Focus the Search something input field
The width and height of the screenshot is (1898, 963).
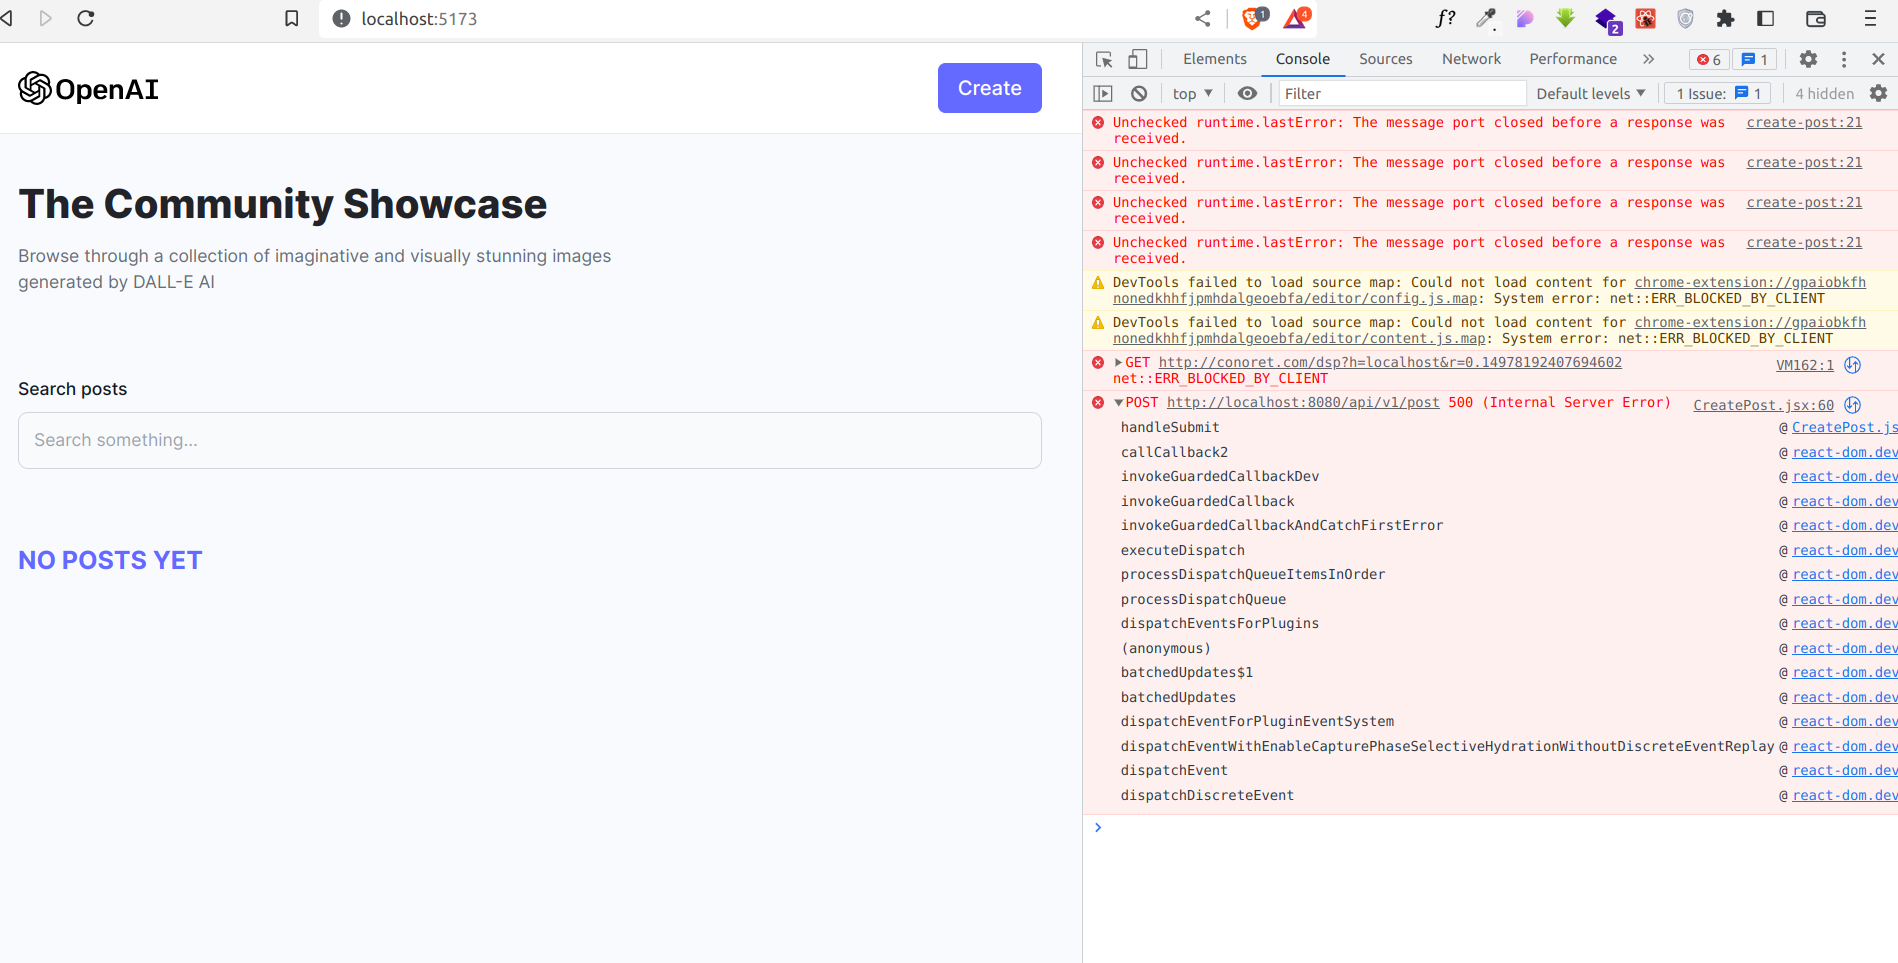[530, 440]
